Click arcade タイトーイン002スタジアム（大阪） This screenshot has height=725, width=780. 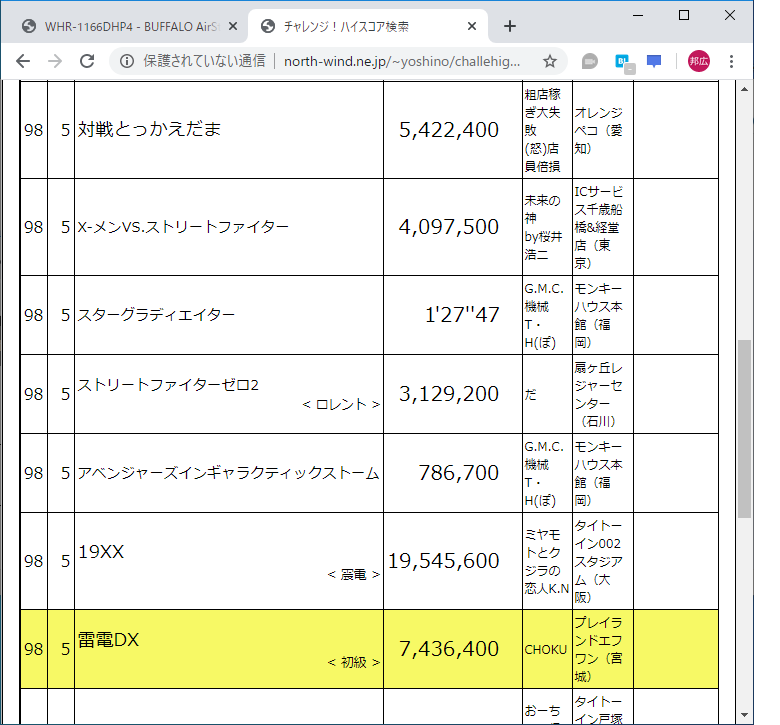[598, 561]
